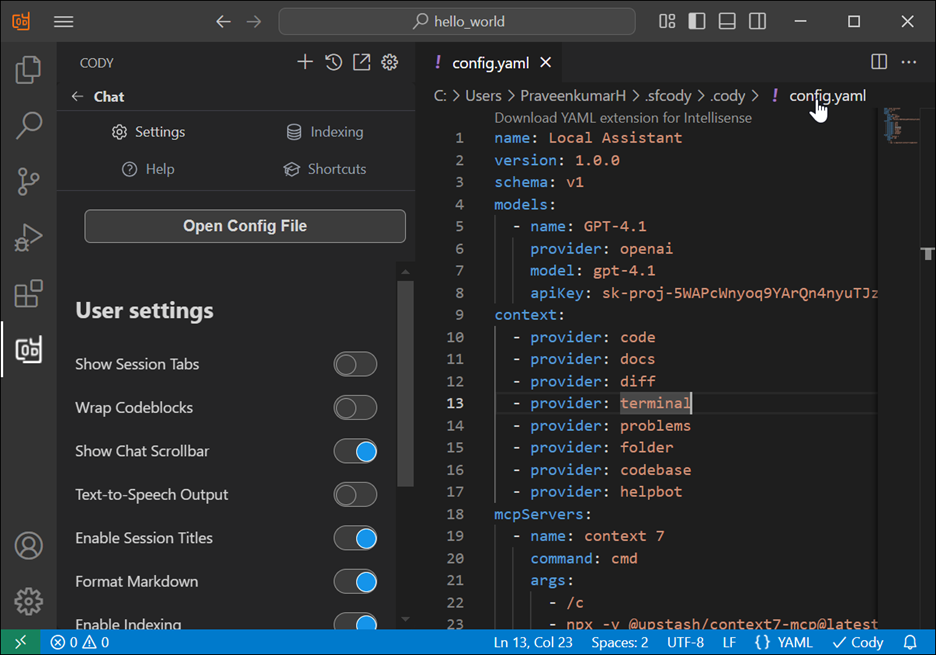Open the notifications bell in status bar
The height and width of the screenshot is (655, 936).
908,642
